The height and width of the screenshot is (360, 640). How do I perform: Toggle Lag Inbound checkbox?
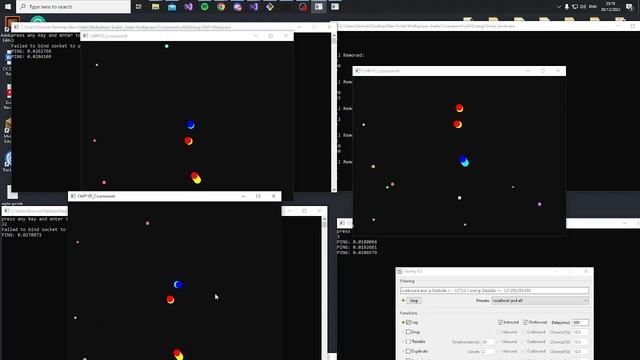pyautogui.click(x=500, y=322)
